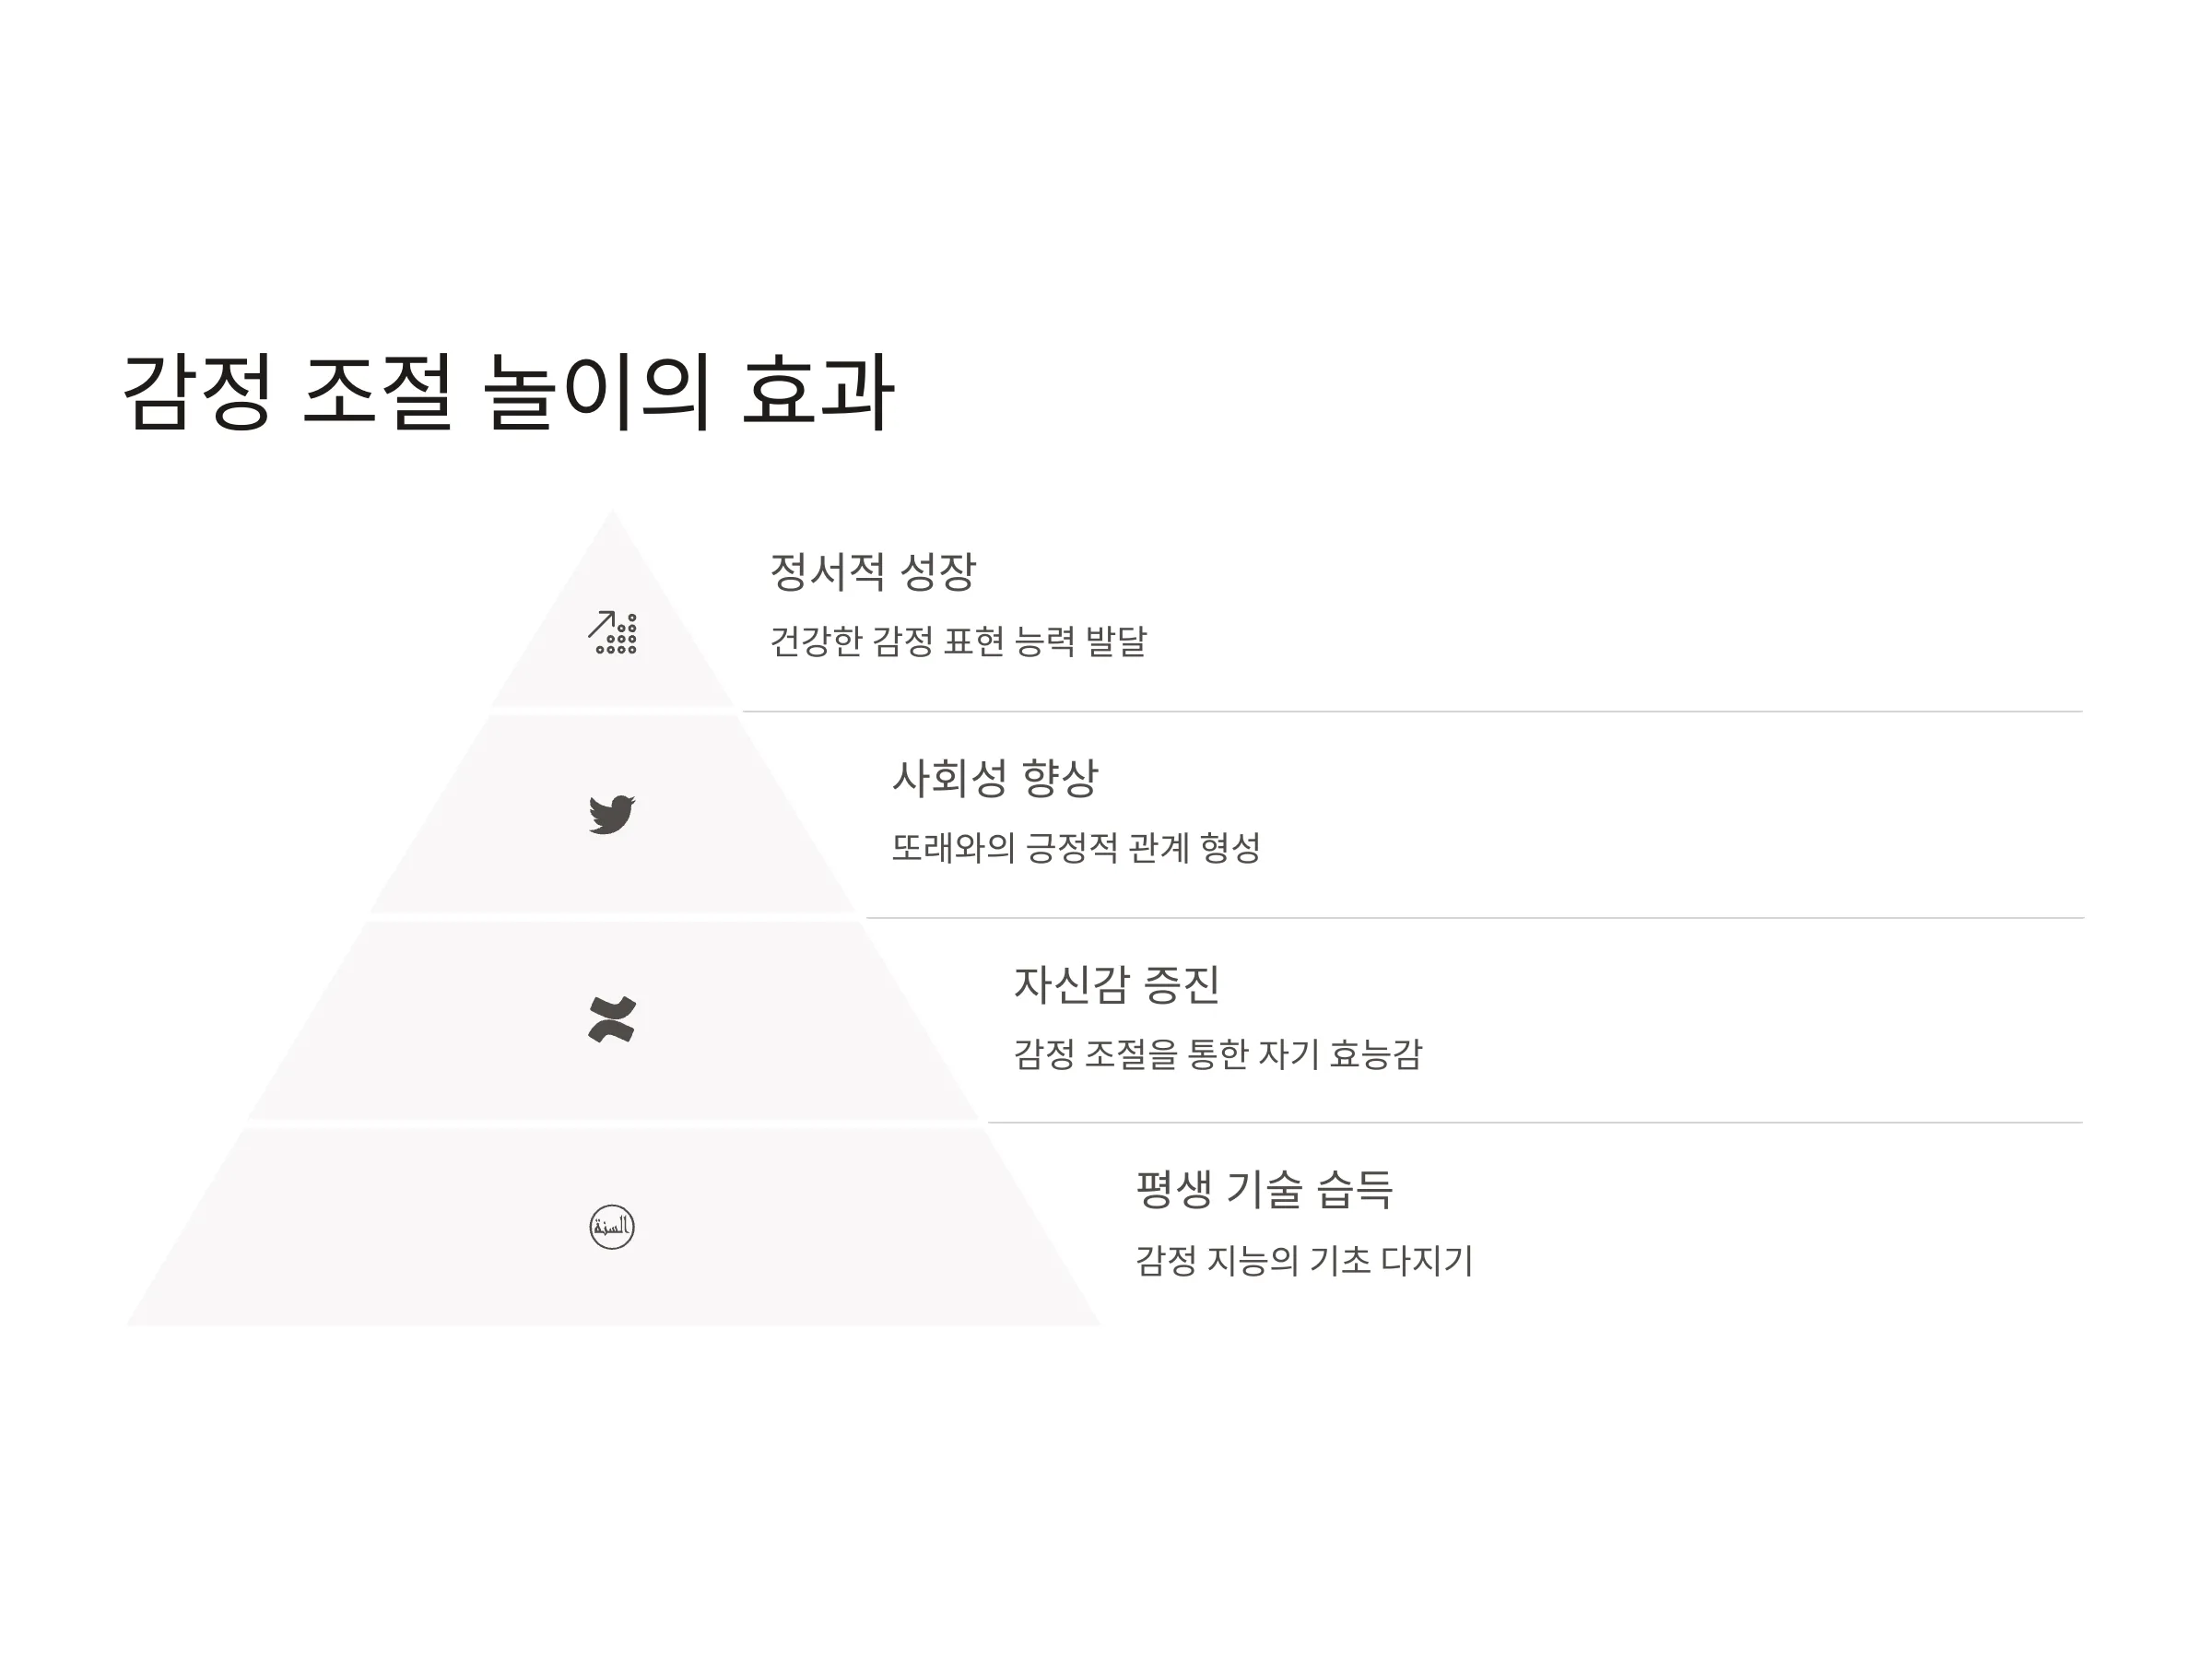Click the text 또래와의 긍정적 관계 형성
Screen dimensions: 2212x1659
[x=1076, y=848]
